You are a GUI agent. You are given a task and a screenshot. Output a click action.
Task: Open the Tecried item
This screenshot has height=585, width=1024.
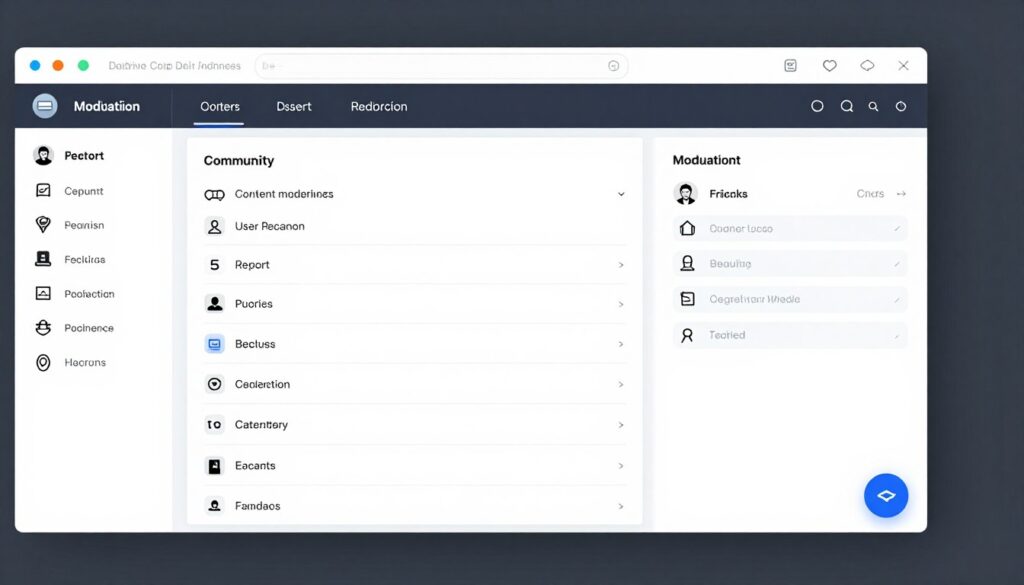(790, 335)
